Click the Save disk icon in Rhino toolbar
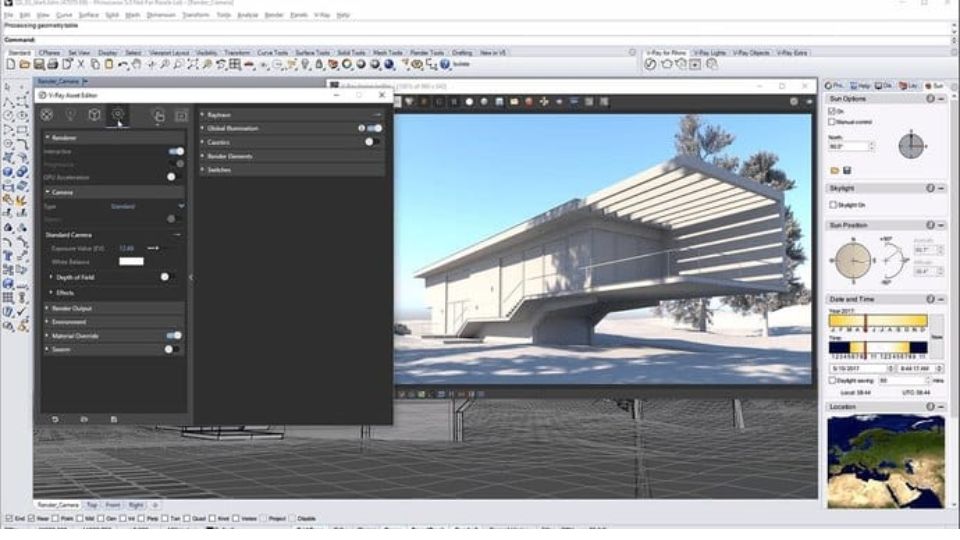The width and height of the screenshot is (960, 540). [39, 64]
